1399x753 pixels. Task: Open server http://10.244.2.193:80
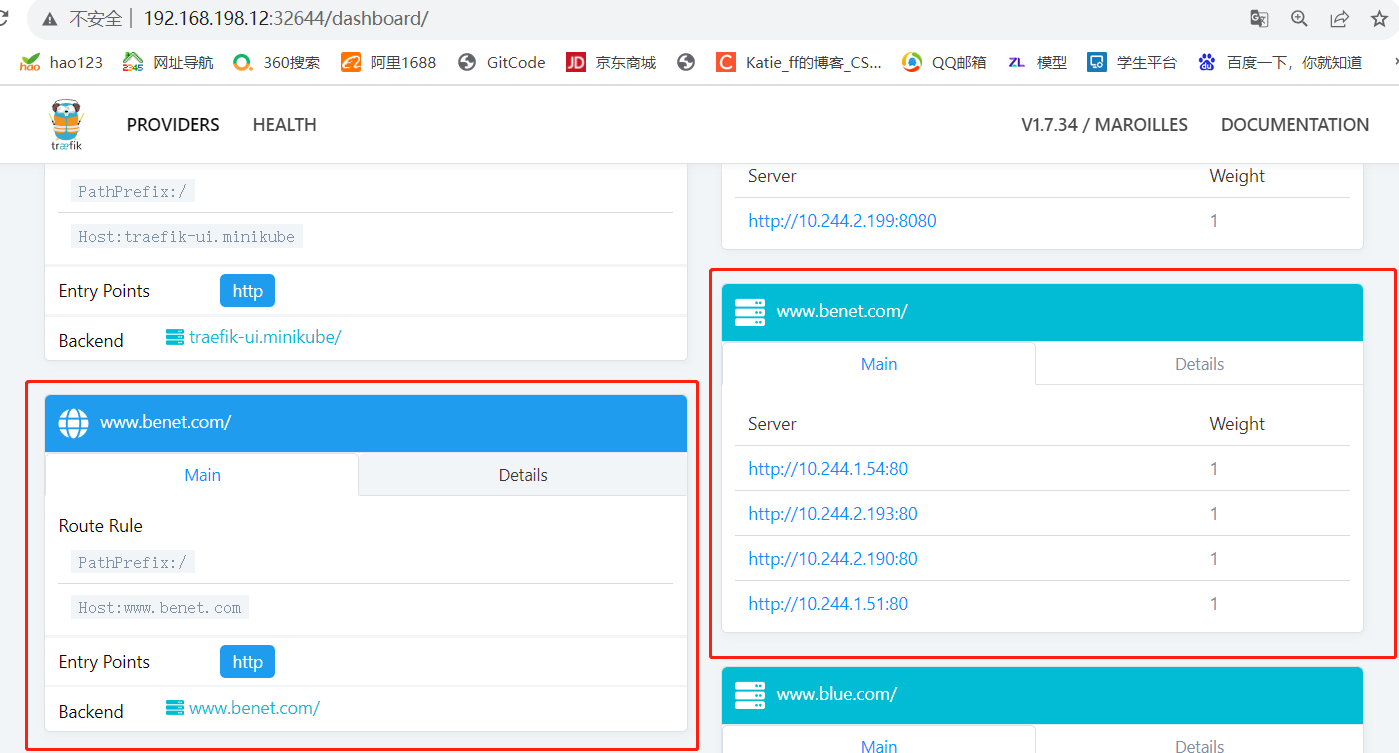833,514
